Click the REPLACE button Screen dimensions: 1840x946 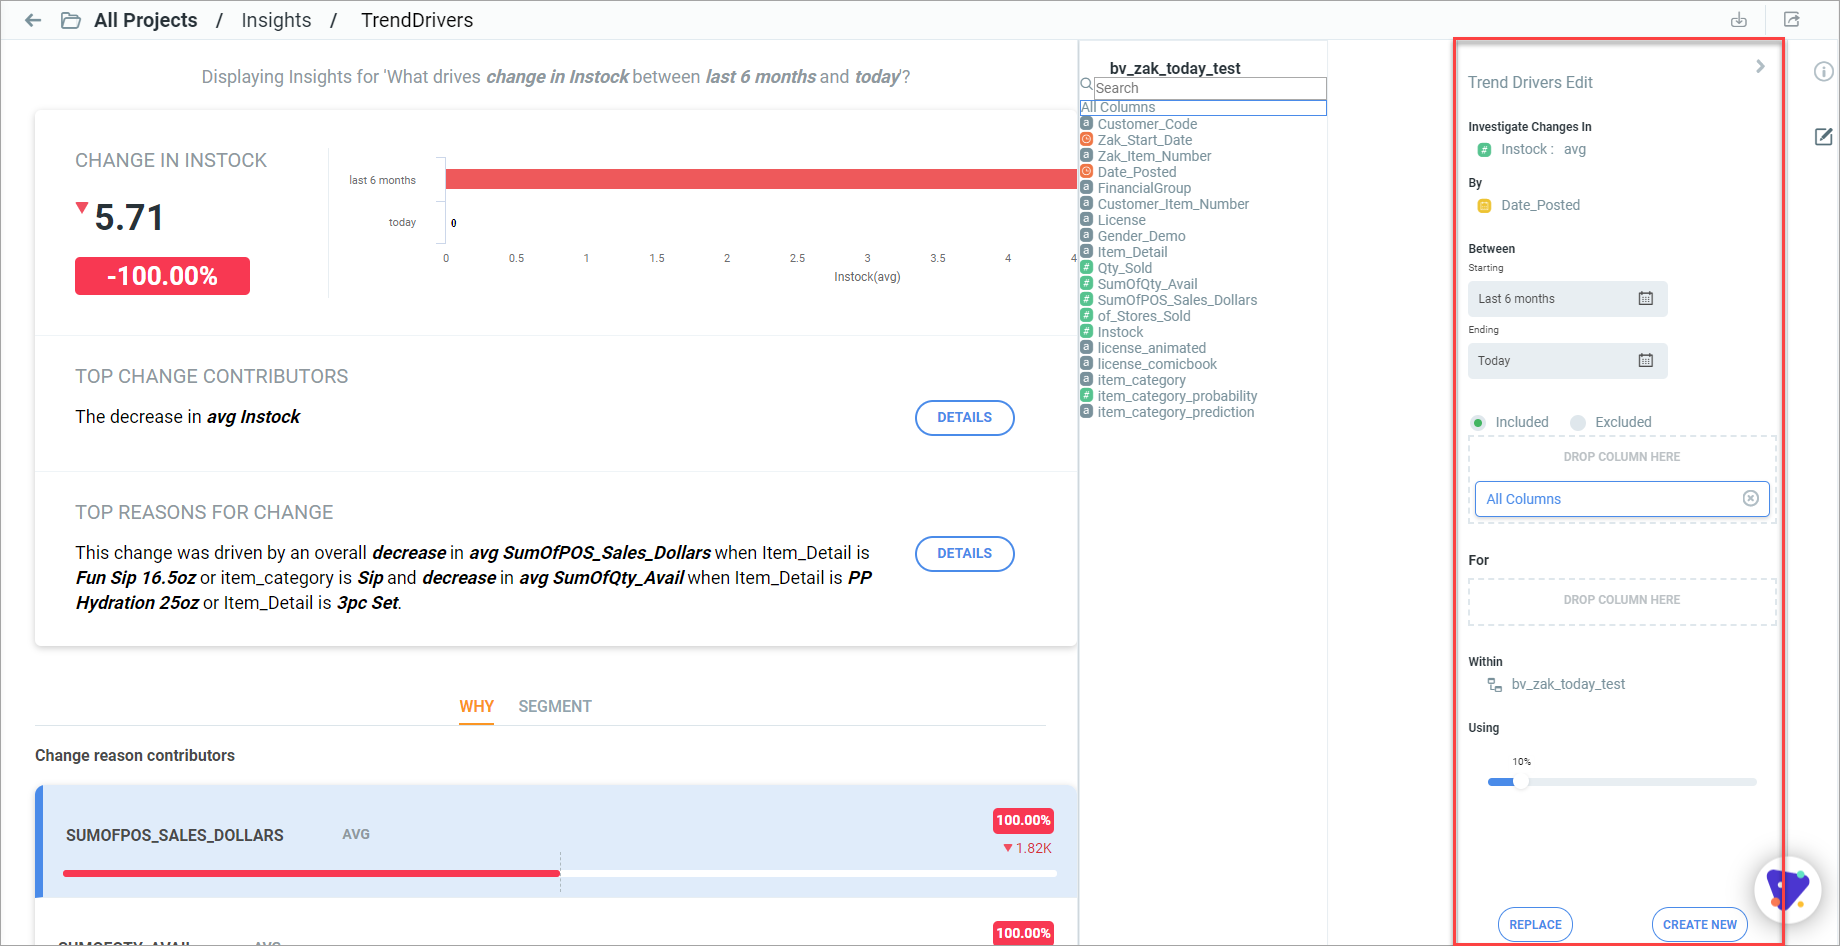pyautogui.click(x=1535, y=925)
